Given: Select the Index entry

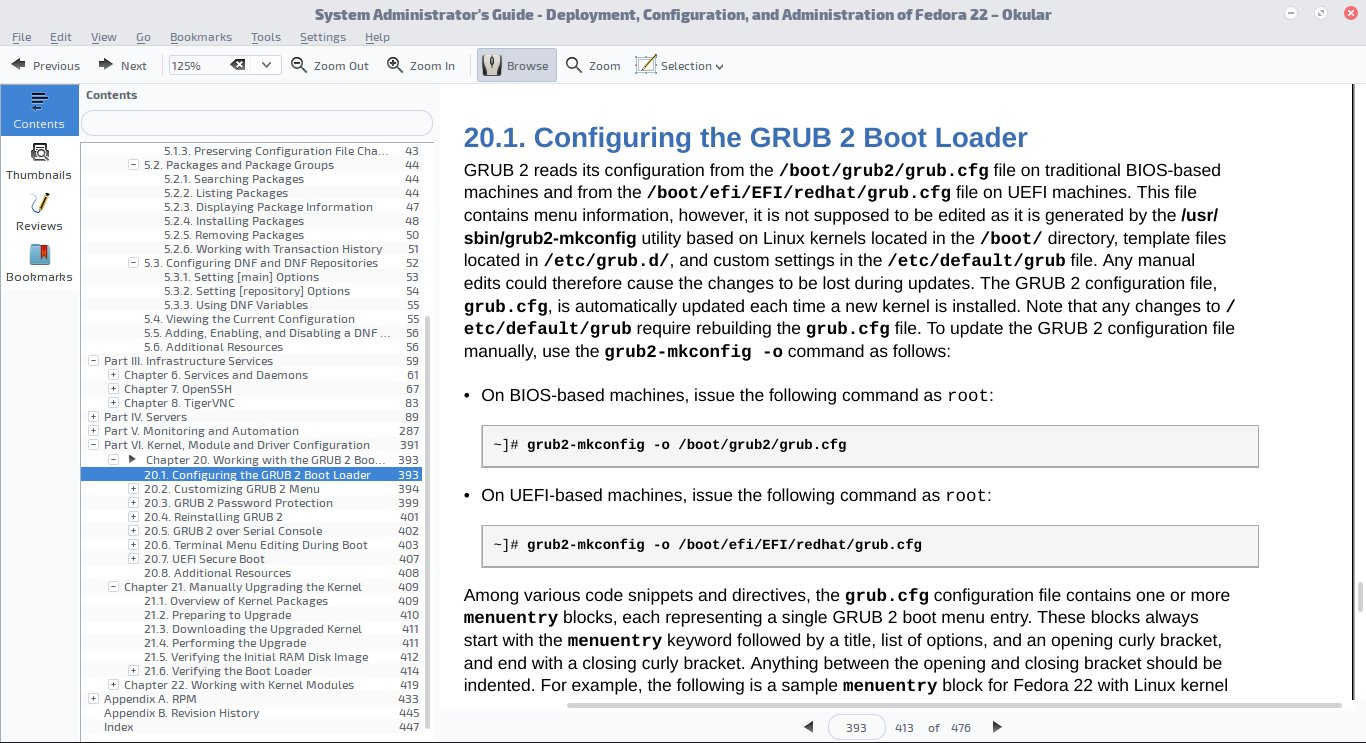Looking at the screenshot, I should (118, 727).
